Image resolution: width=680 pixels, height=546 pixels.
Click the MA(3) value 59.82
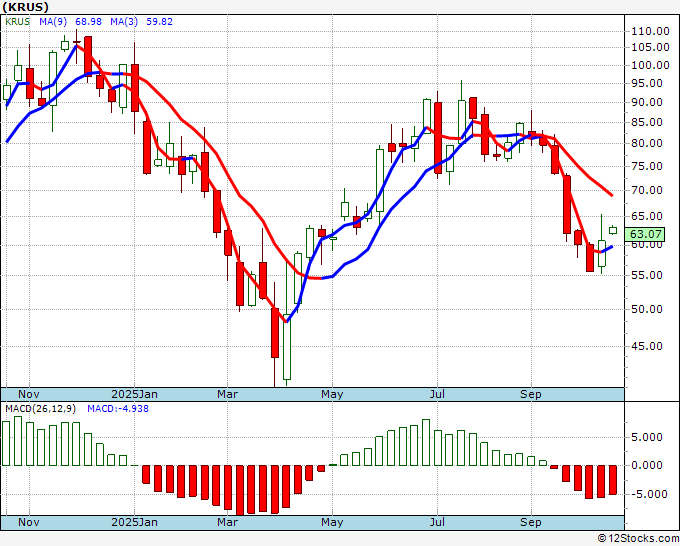(x=159, y=22)
